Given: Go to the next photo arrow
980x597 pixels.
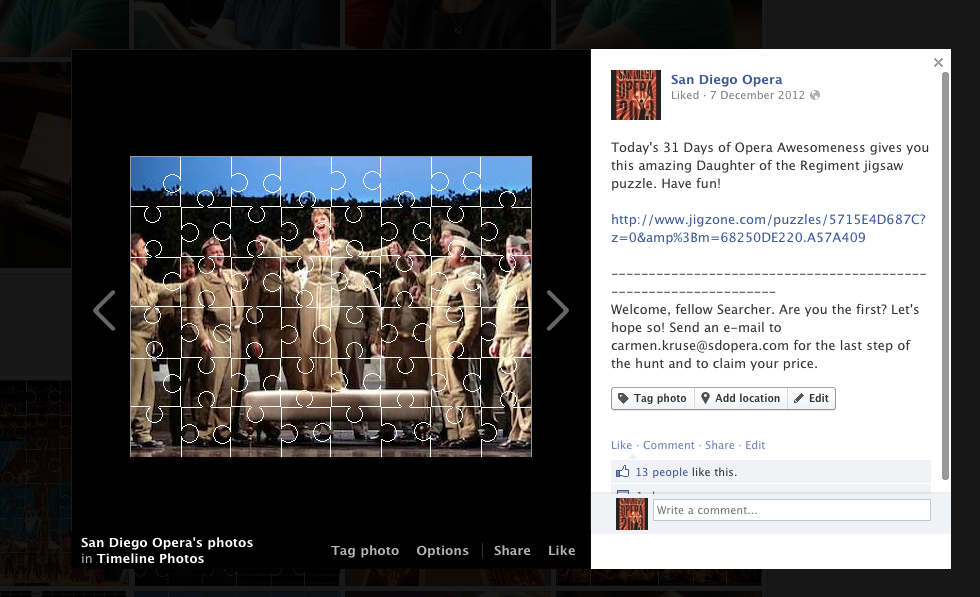Looking at the screenshot, I should point(558,310).
